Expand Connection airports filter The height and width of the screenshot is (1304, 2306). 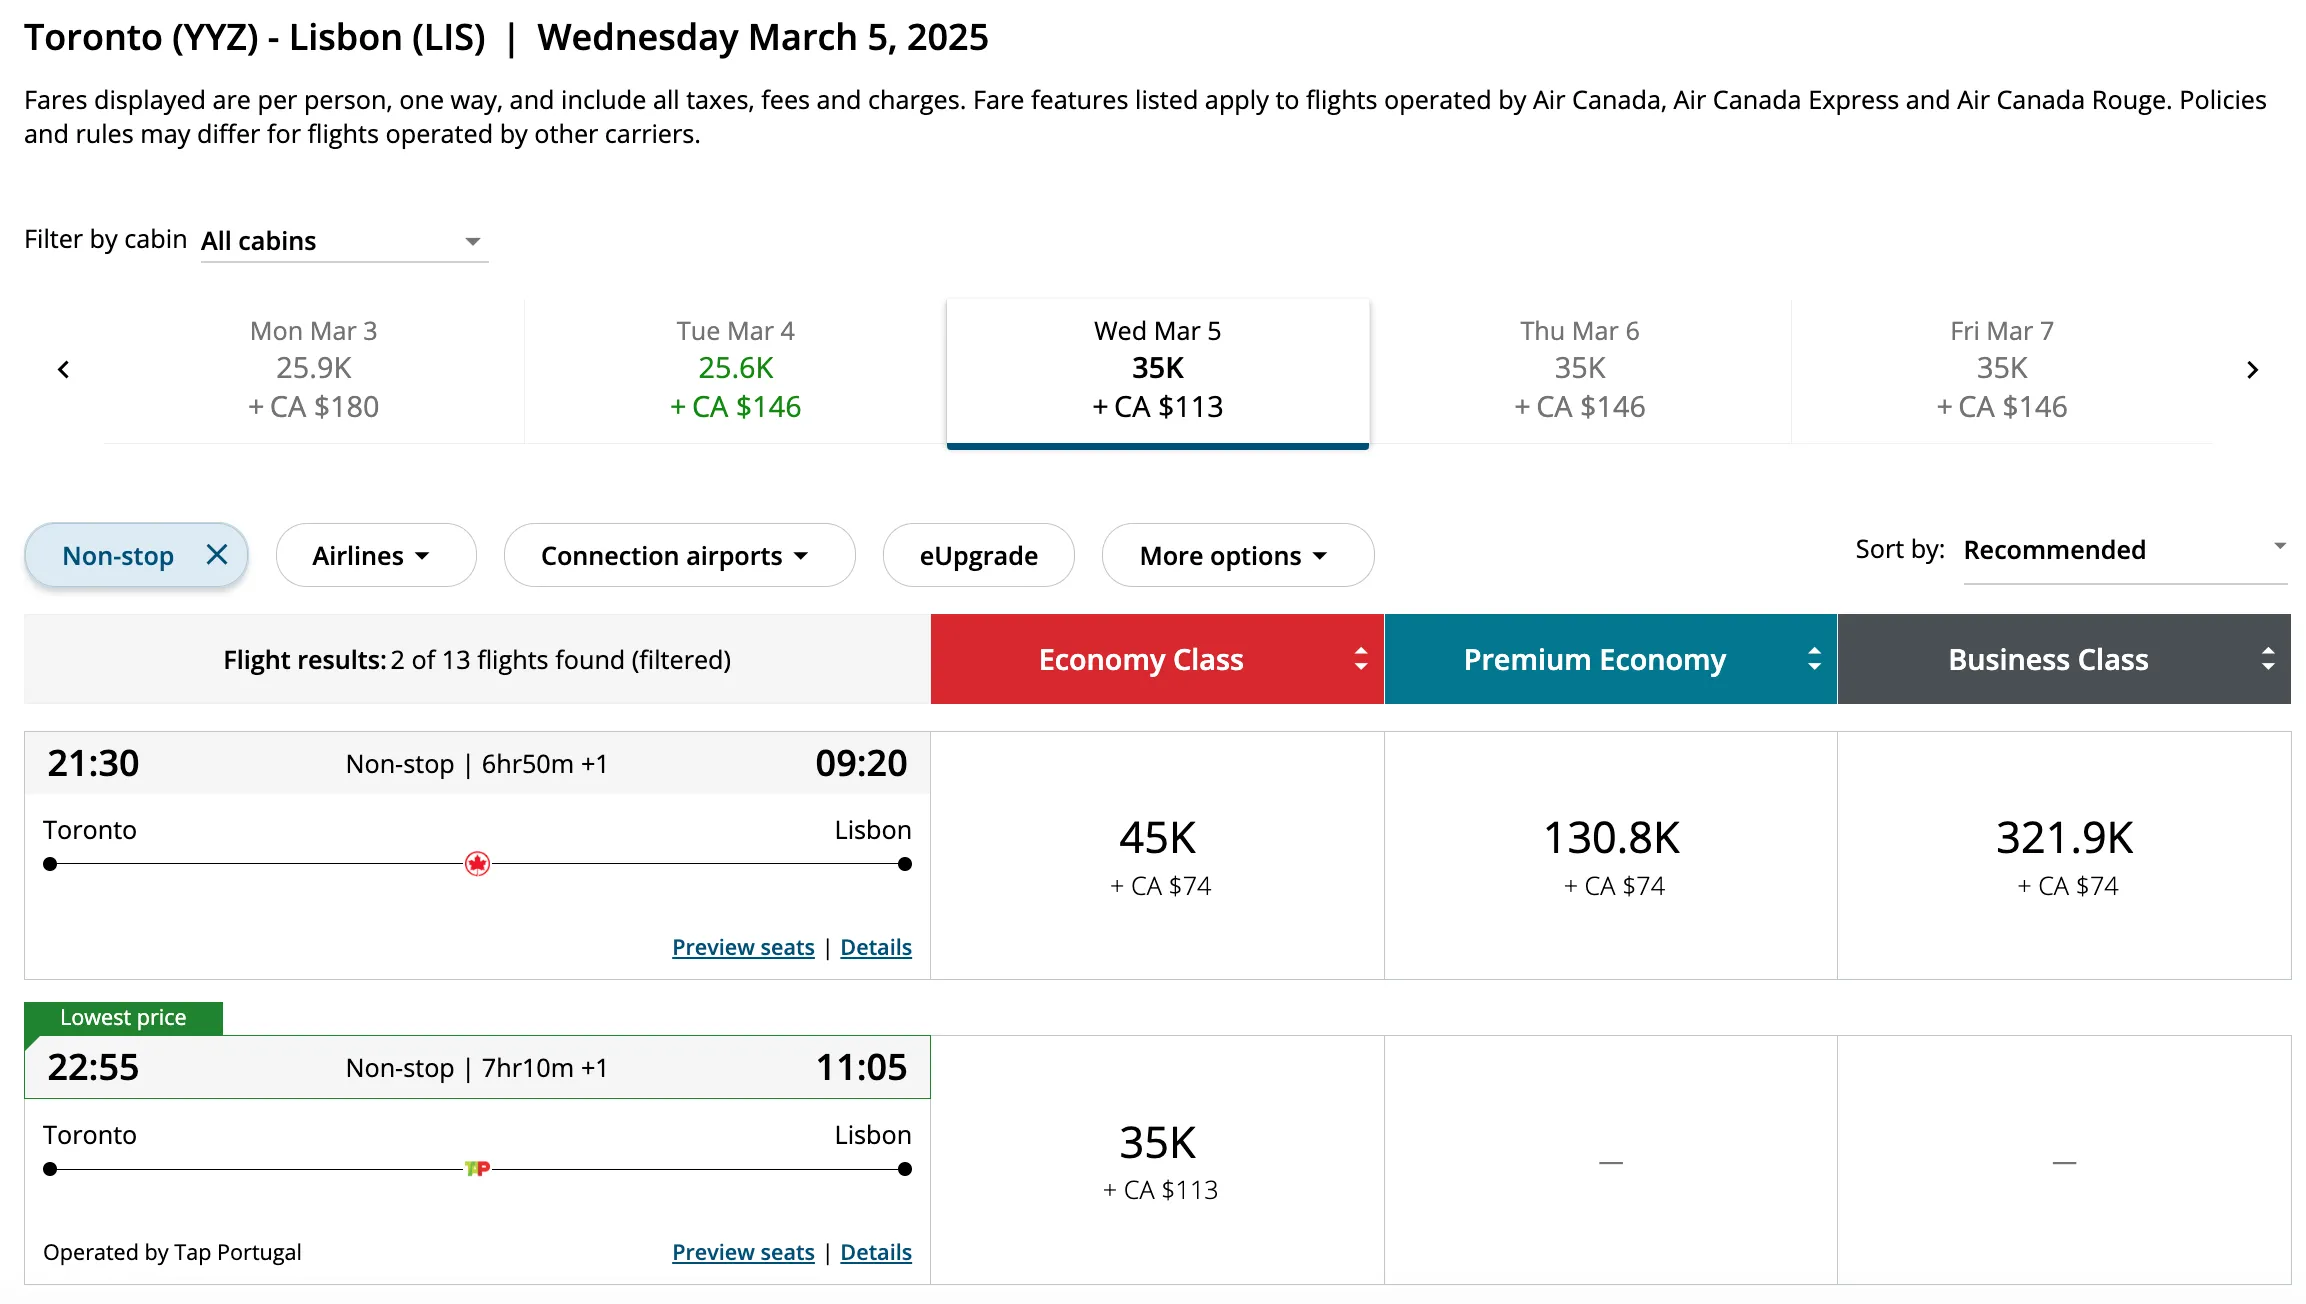pyautogui.click(x=679, y=555)
